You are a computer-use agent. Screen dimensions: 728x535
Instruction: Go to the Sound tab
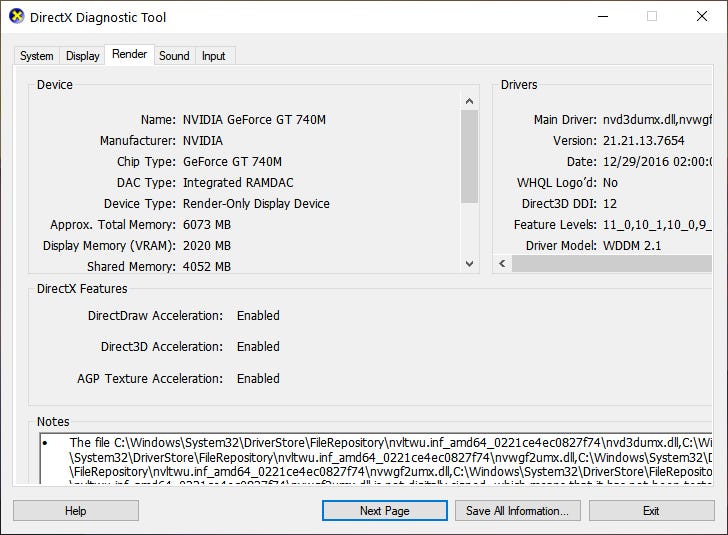coord(174,56)
